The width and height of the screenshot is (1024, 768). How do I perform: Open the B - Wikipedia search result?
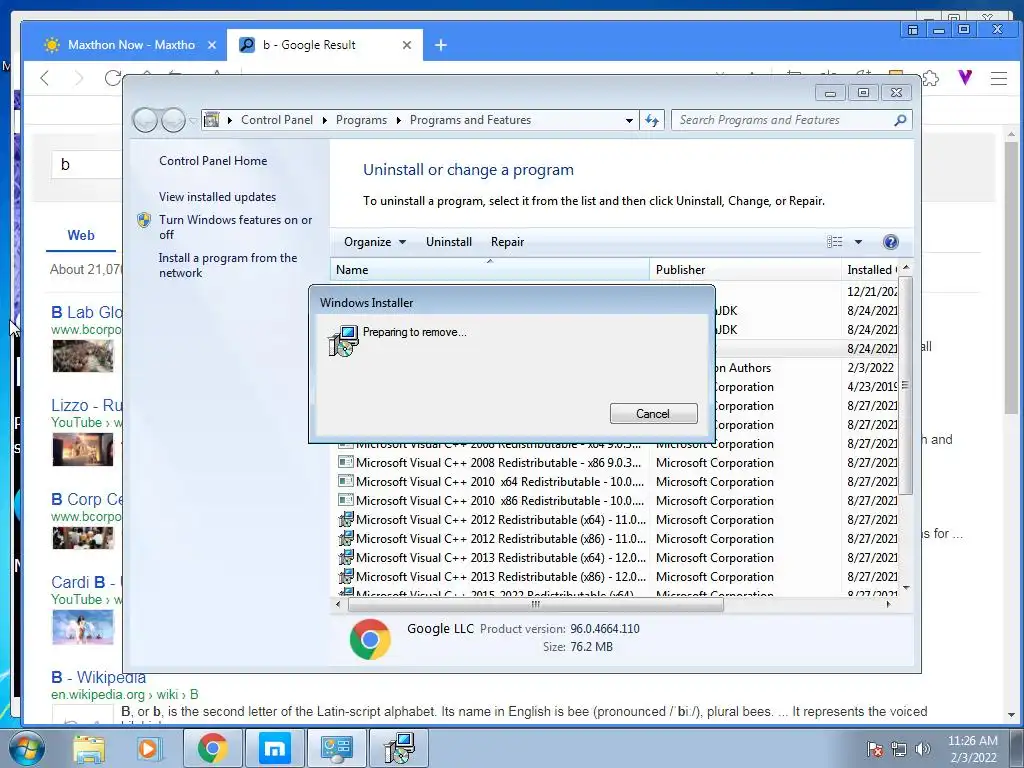point(99,677)
